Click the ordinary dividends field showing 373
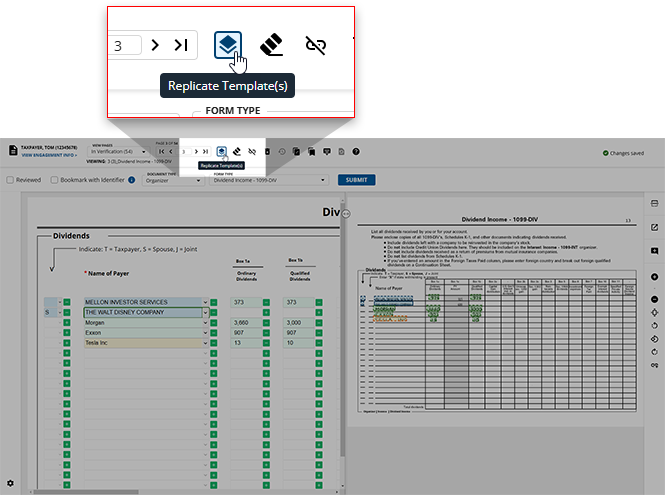 (246, 302)
